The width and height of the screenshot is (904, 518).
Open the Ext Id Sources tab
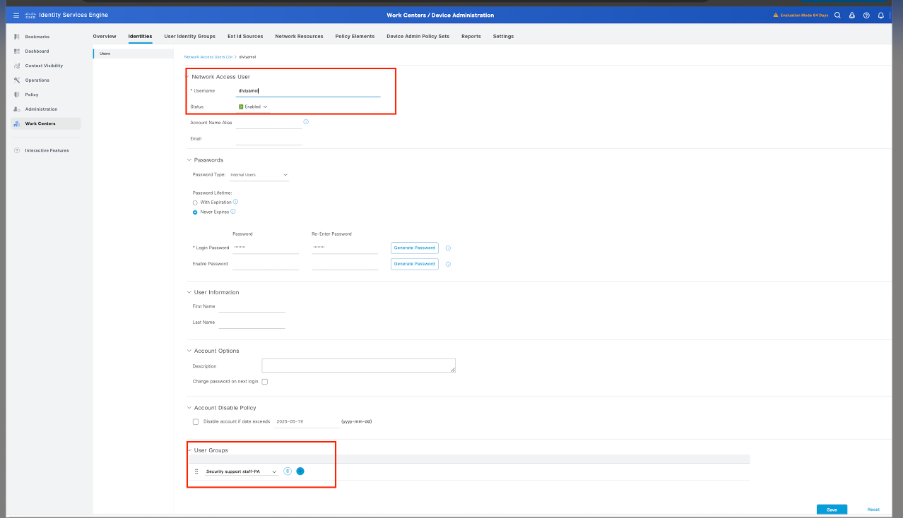[245, 36]
